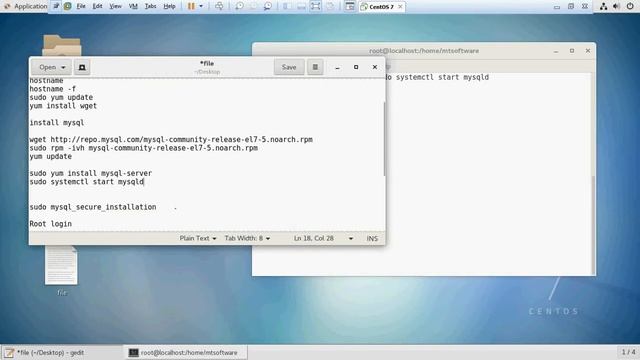The height and width of the screenshot is (360, 640).
Task: Click the "sudo rpm -ivh" line
Action: click(143, 148)
